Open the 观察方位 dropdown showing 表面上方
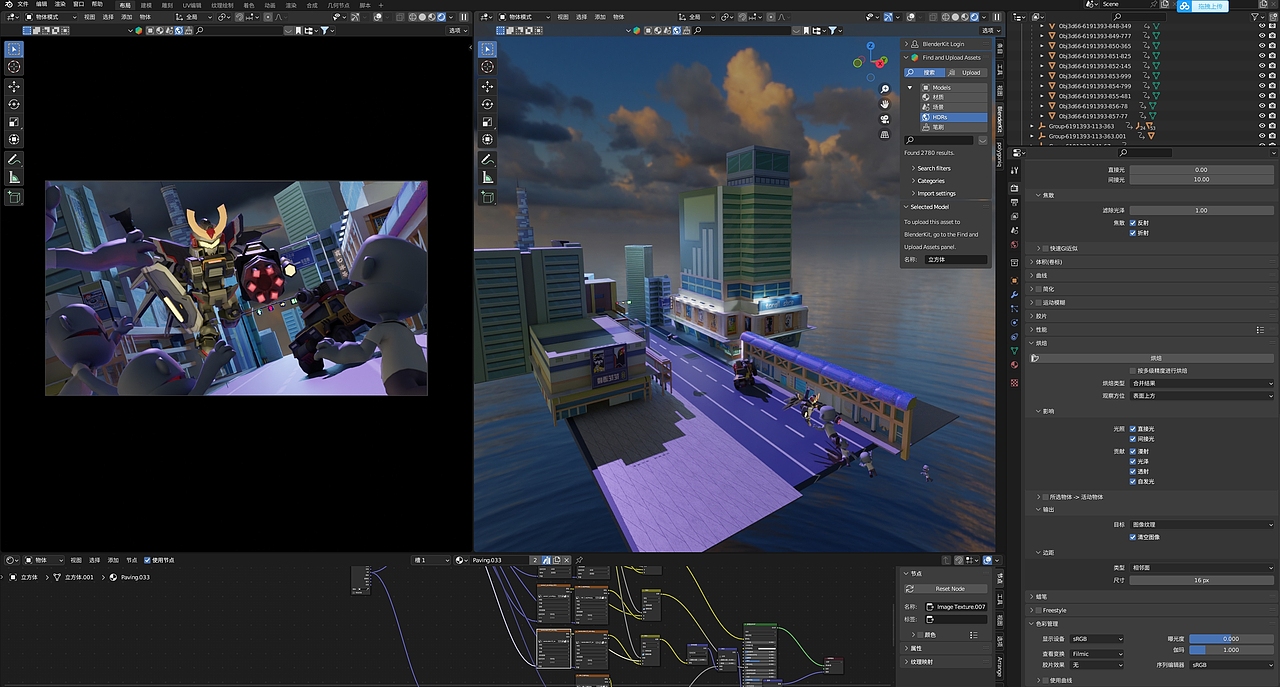 1203,396
